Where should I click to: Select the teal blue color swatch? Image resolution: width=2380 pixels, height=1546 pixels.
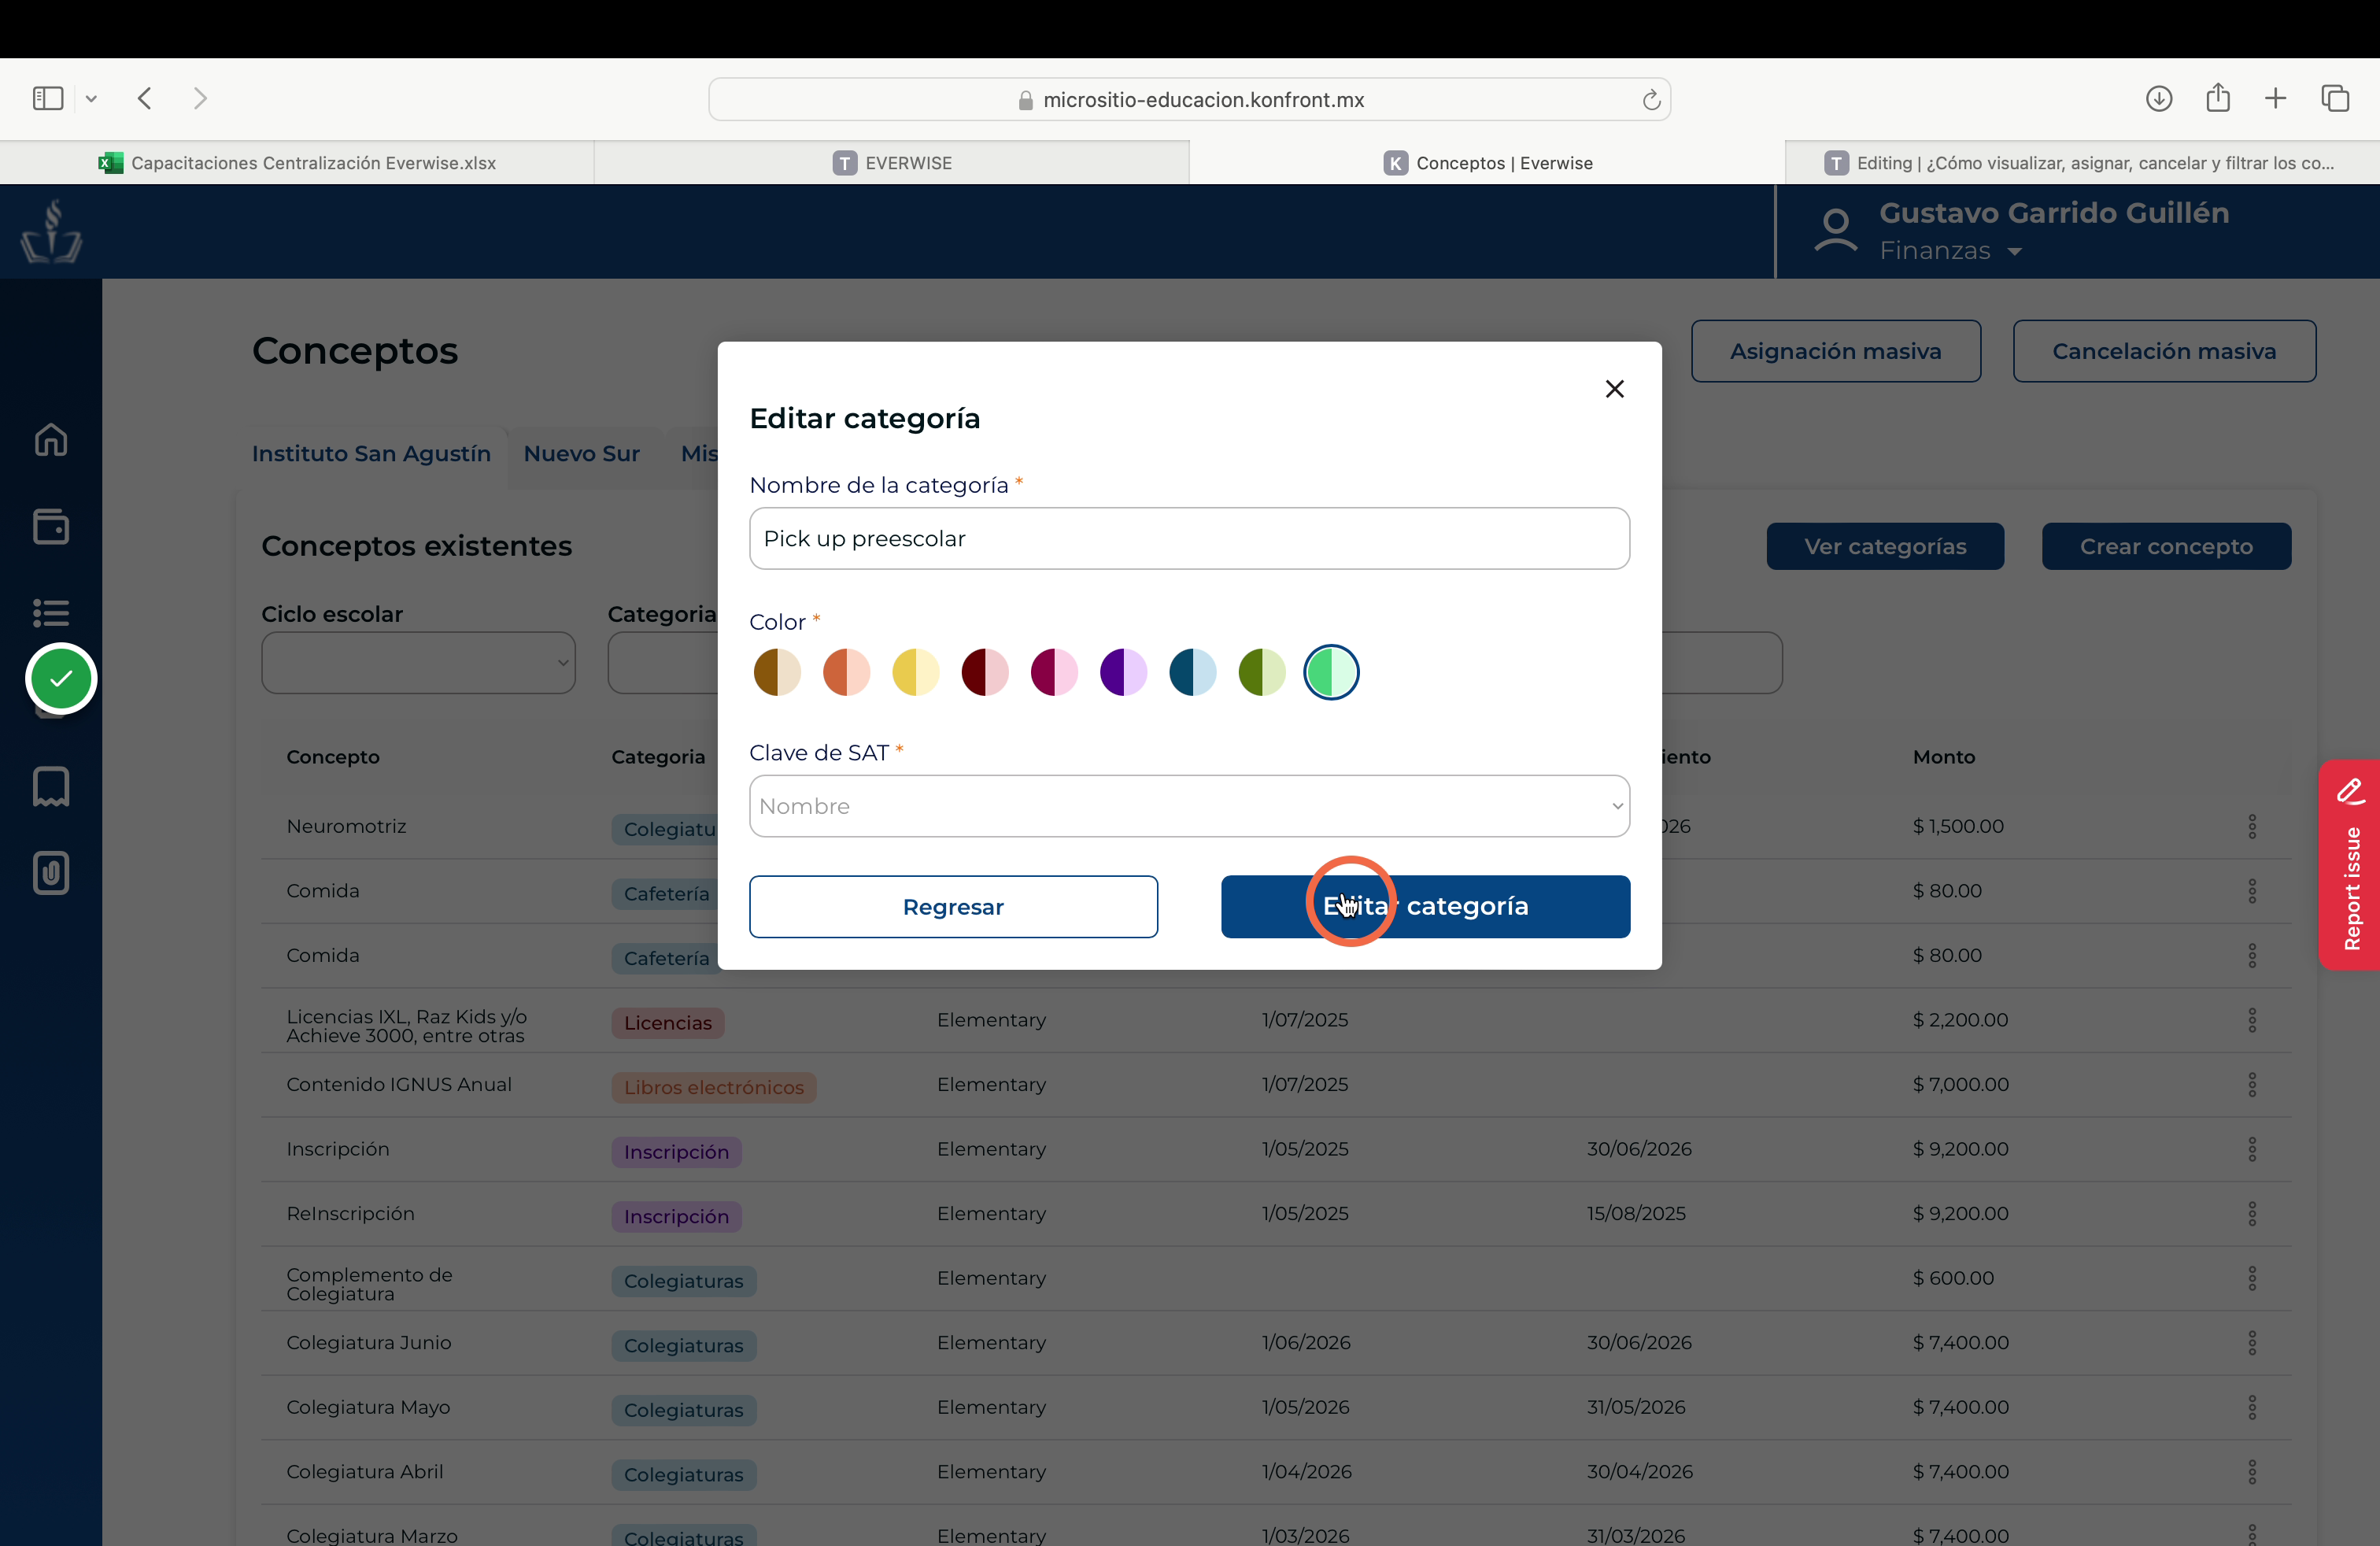[1192, 672]
